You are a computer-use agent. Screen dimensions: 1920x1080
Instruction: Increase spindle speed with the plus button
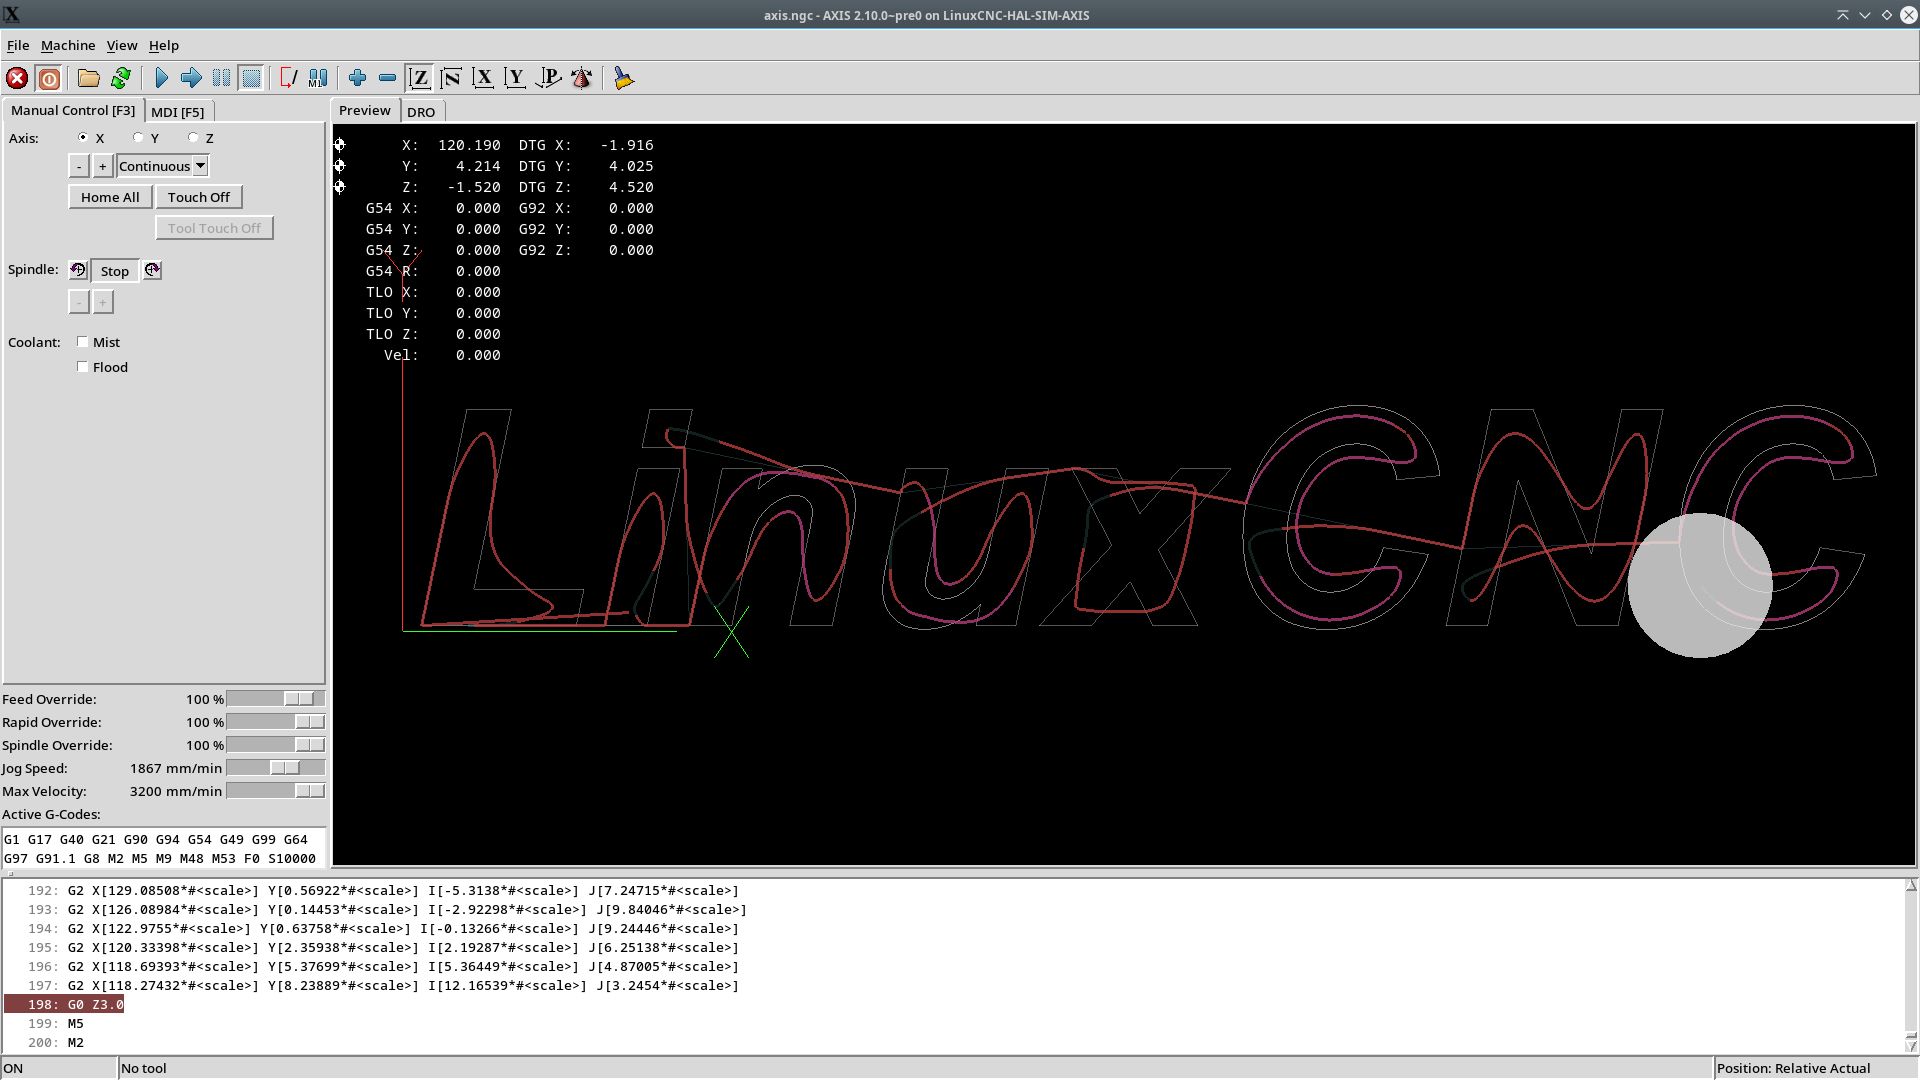102,302
